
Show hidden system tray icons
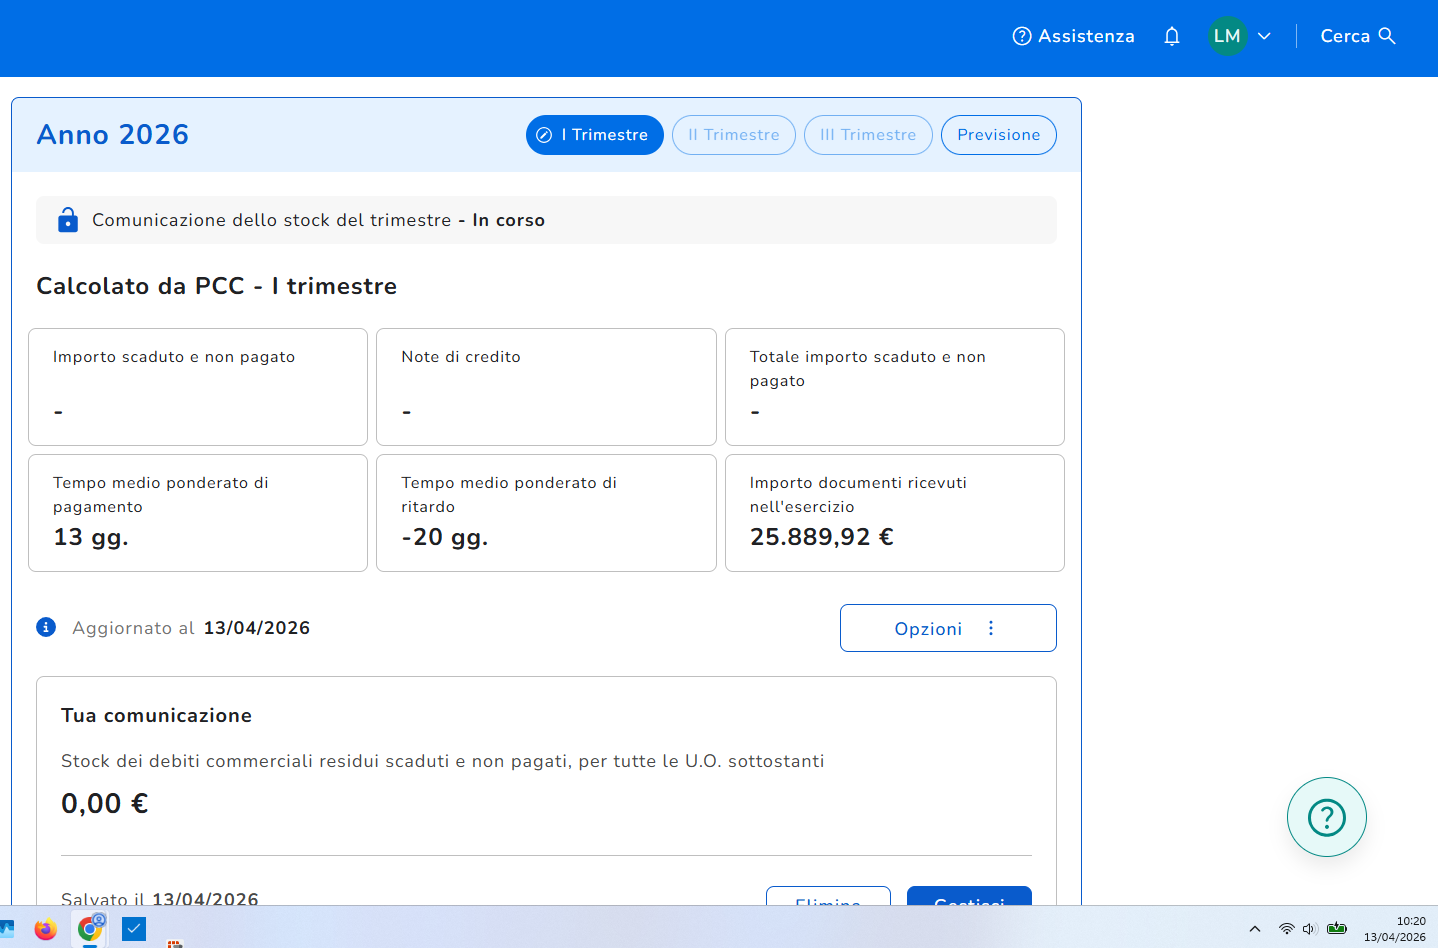click(x=1255, y=929)
